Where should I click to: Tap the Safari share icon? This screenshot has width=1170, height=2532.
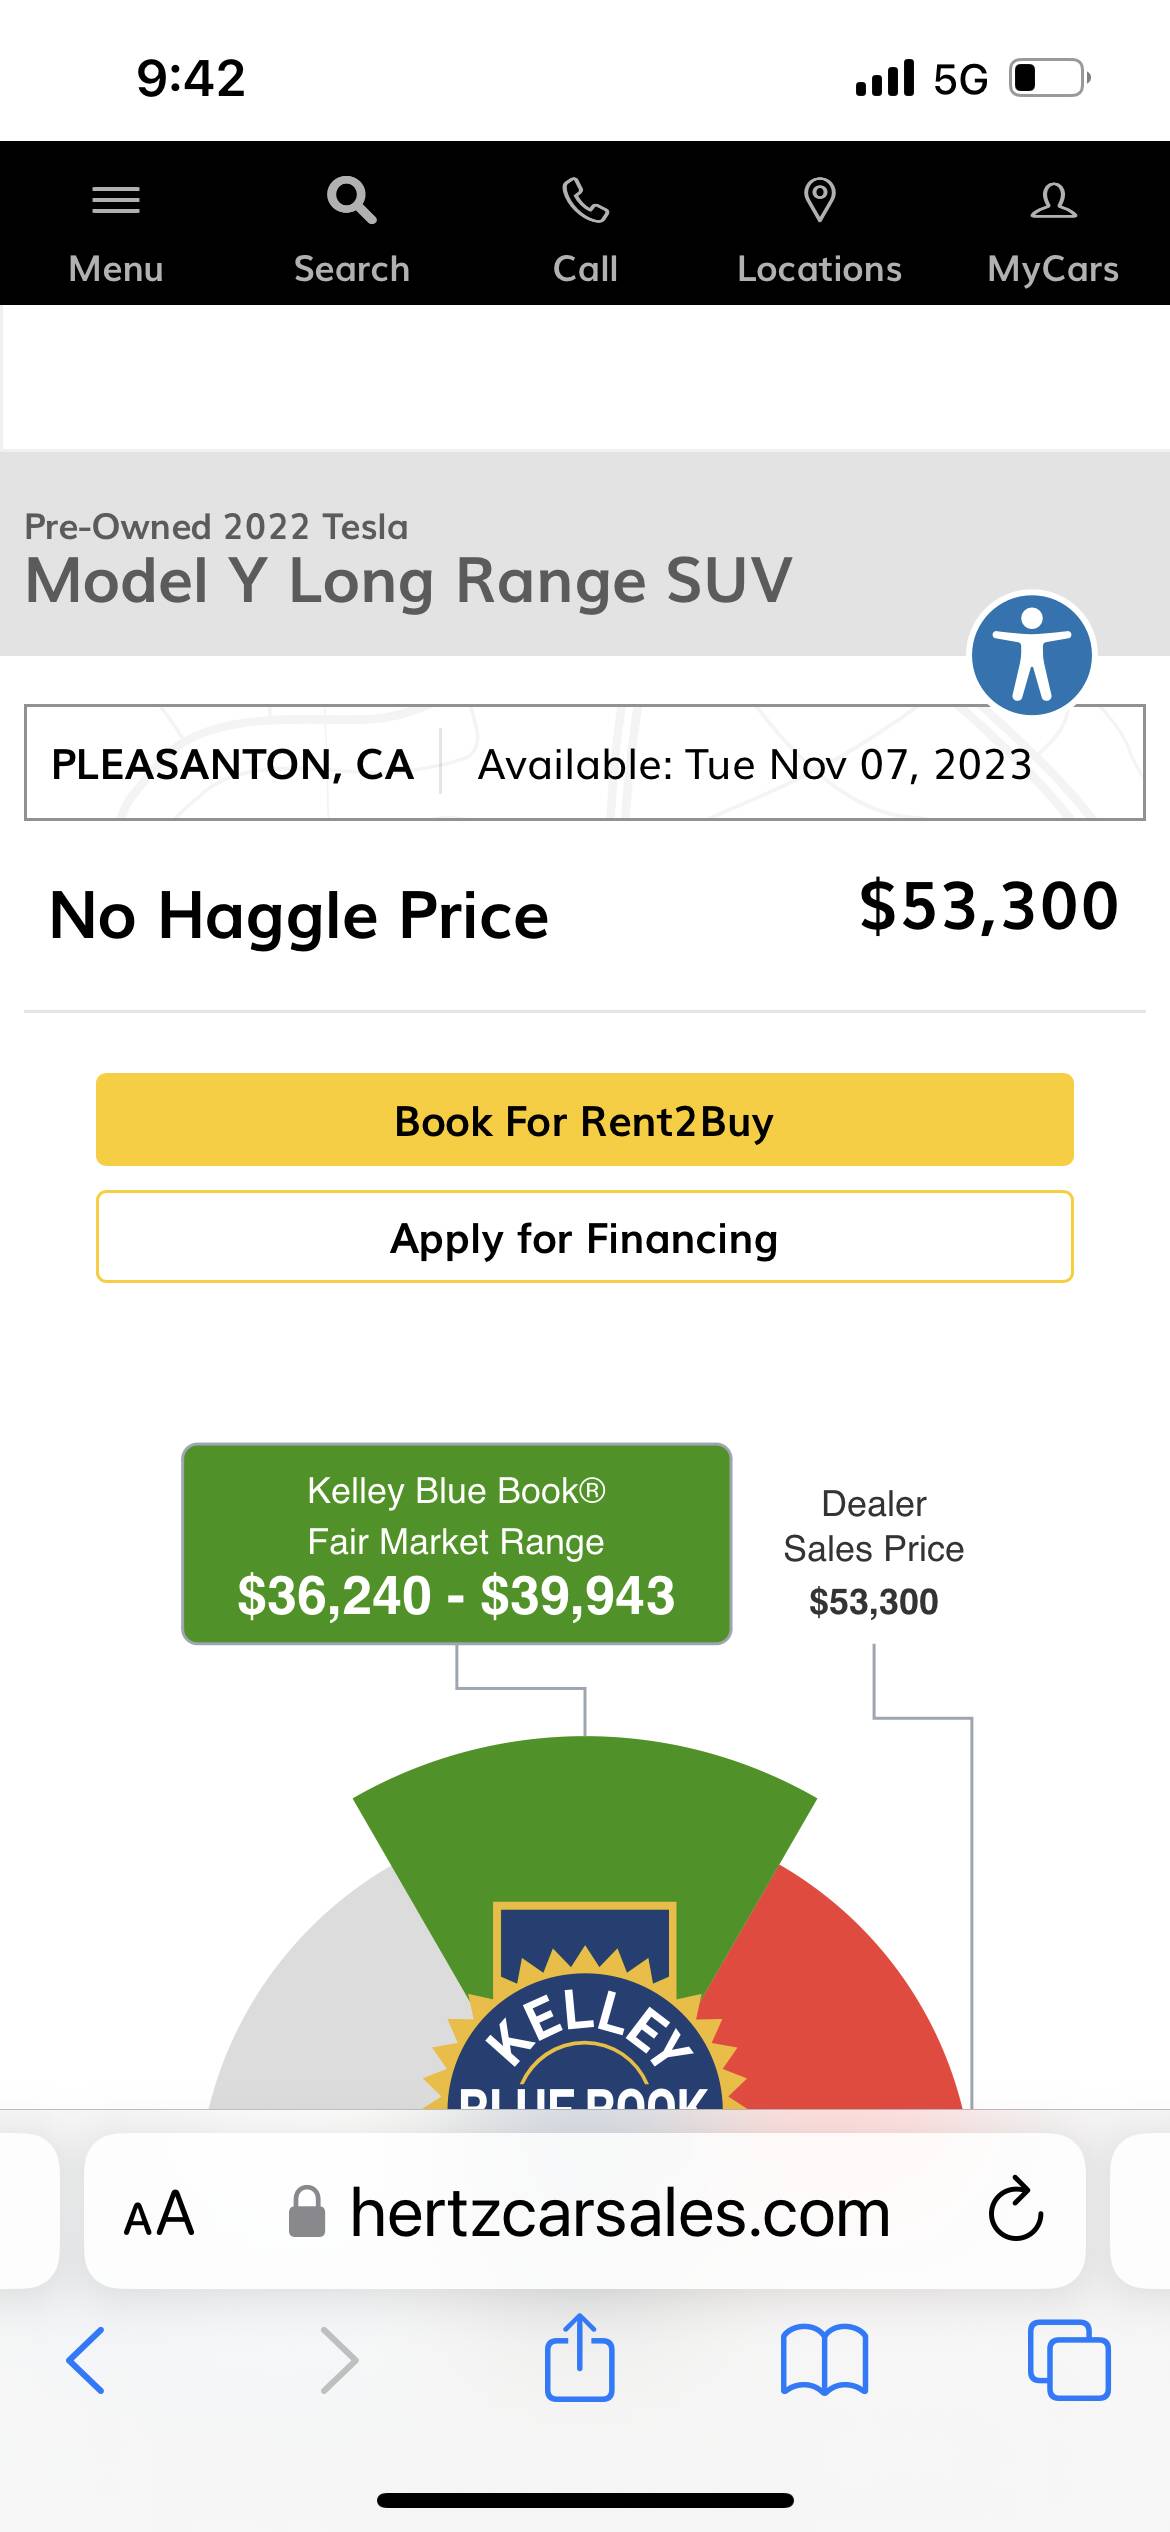click(580, 2358)
